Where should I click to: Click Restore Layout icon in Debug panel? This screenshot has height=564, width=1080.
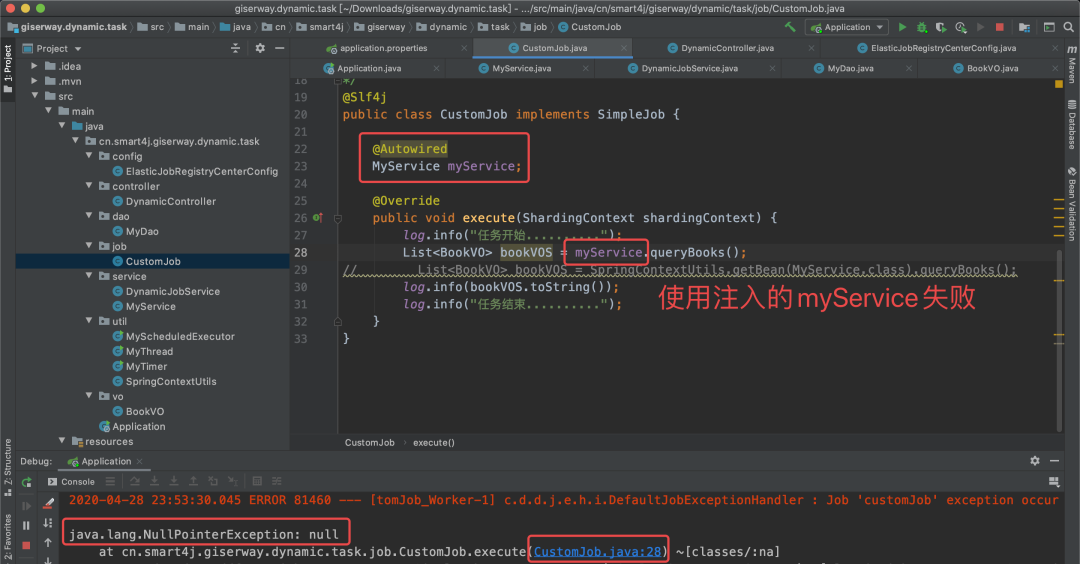(1053, 481)
